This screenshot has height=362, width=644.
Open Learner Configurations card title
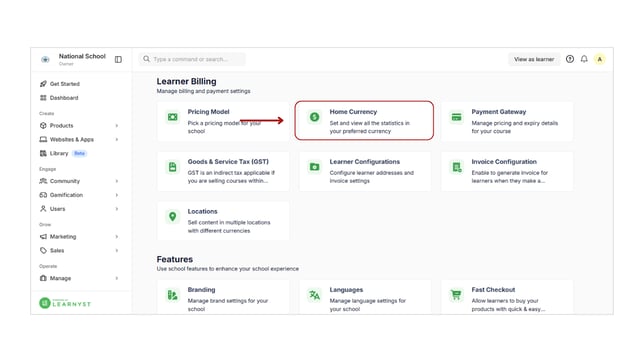pos(364,161)
